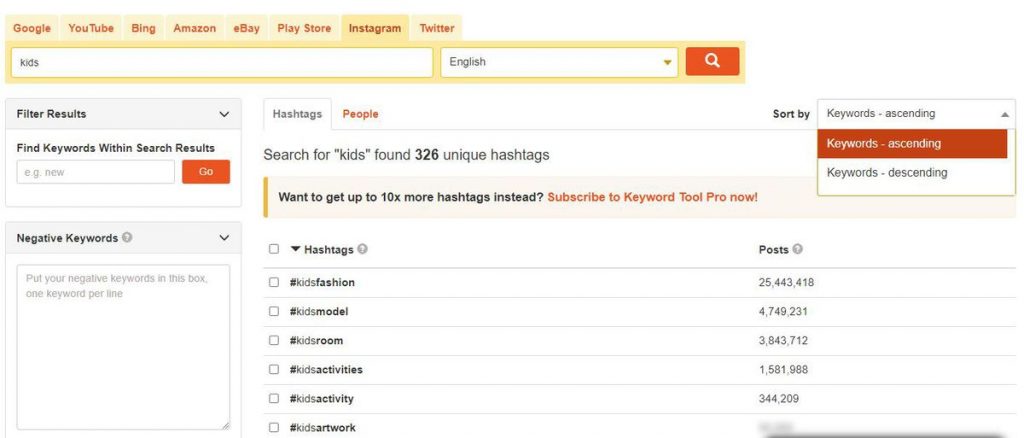Open Subscribe to Keyword Tool Pro link
The height and width of the screenshot is (438, 1024).
pyautogui.click(x=652, y=196)
